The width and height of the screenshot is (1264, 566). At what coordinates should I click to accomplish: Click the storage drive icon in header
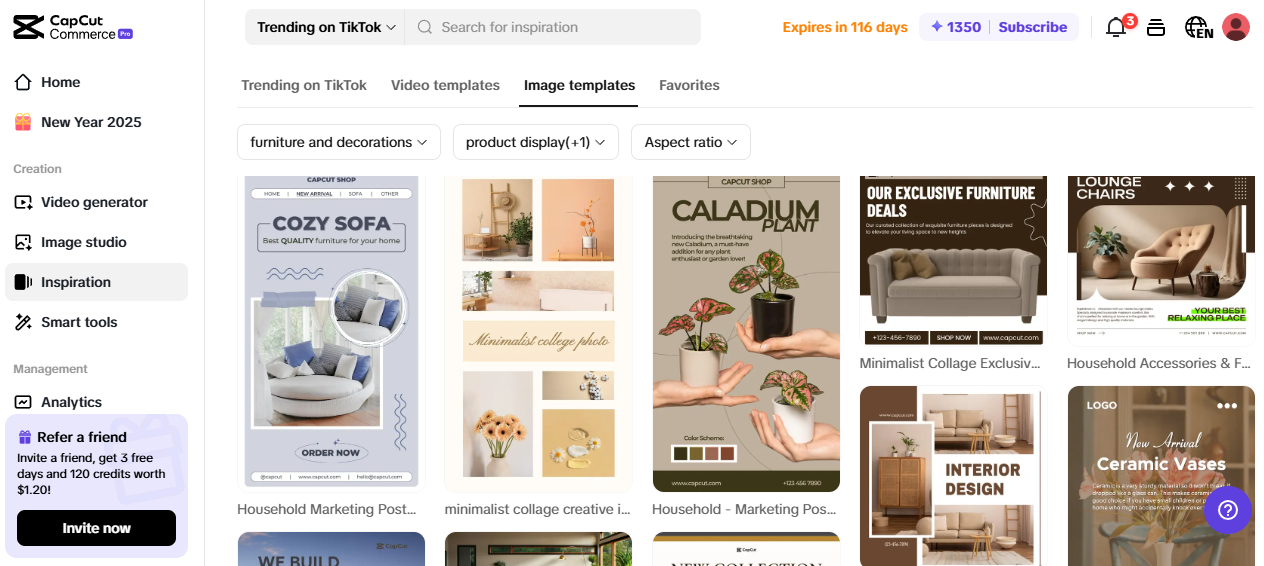tap(1156, 27)
